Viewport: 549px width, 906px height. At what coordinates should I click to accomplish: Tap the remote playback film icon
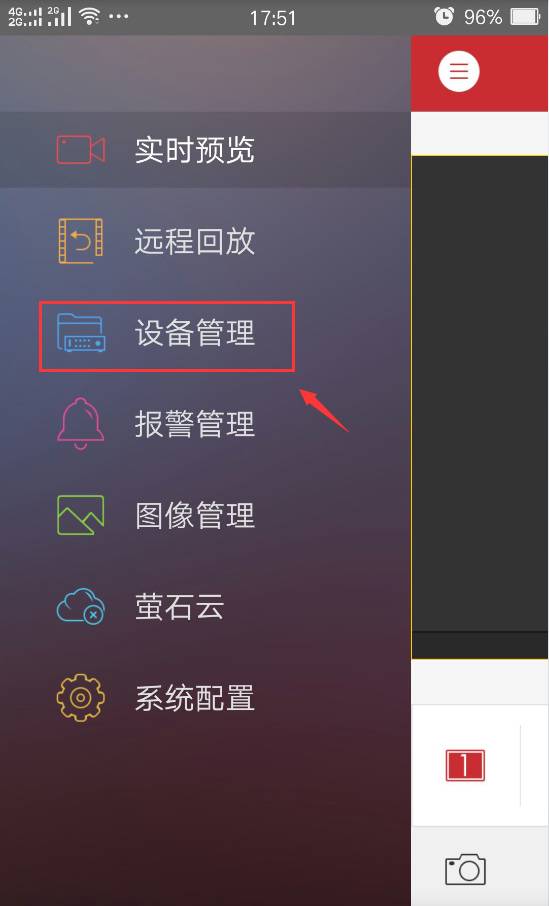pyautogui.click(x=80, y=240)
